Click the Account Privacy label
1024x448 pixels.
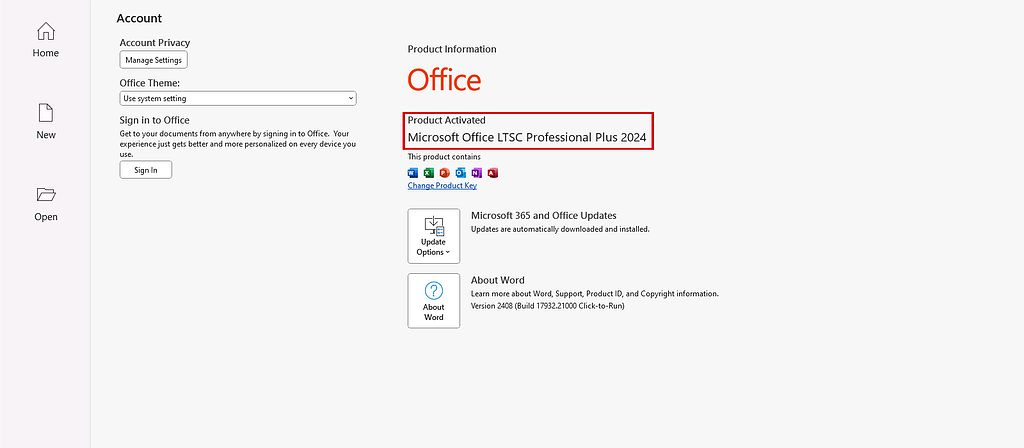click(155, 42)
